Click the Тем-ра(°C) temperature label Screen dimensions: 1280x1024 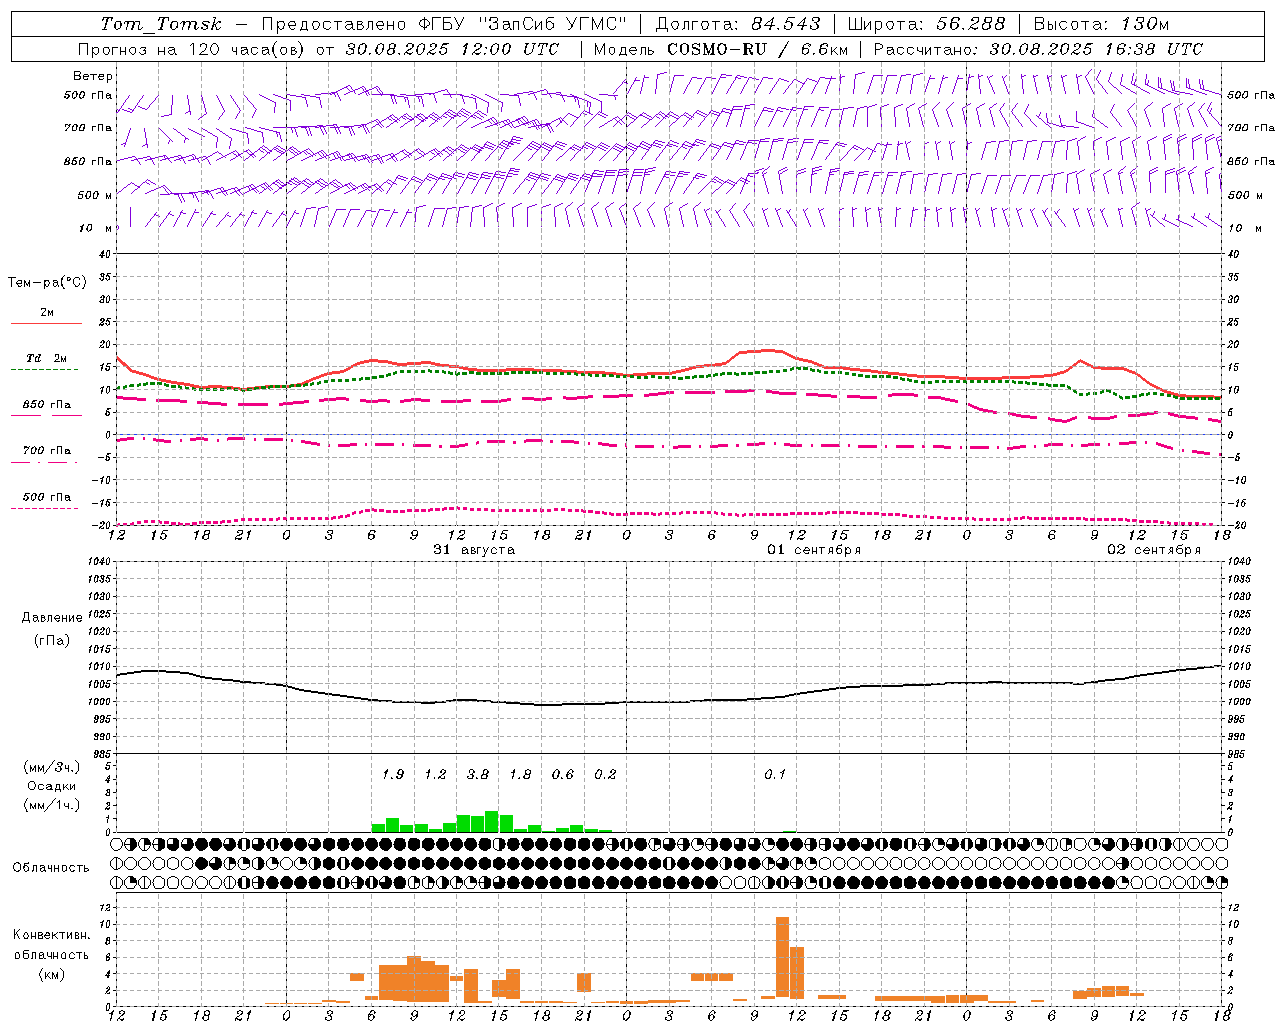pos(47,283)
